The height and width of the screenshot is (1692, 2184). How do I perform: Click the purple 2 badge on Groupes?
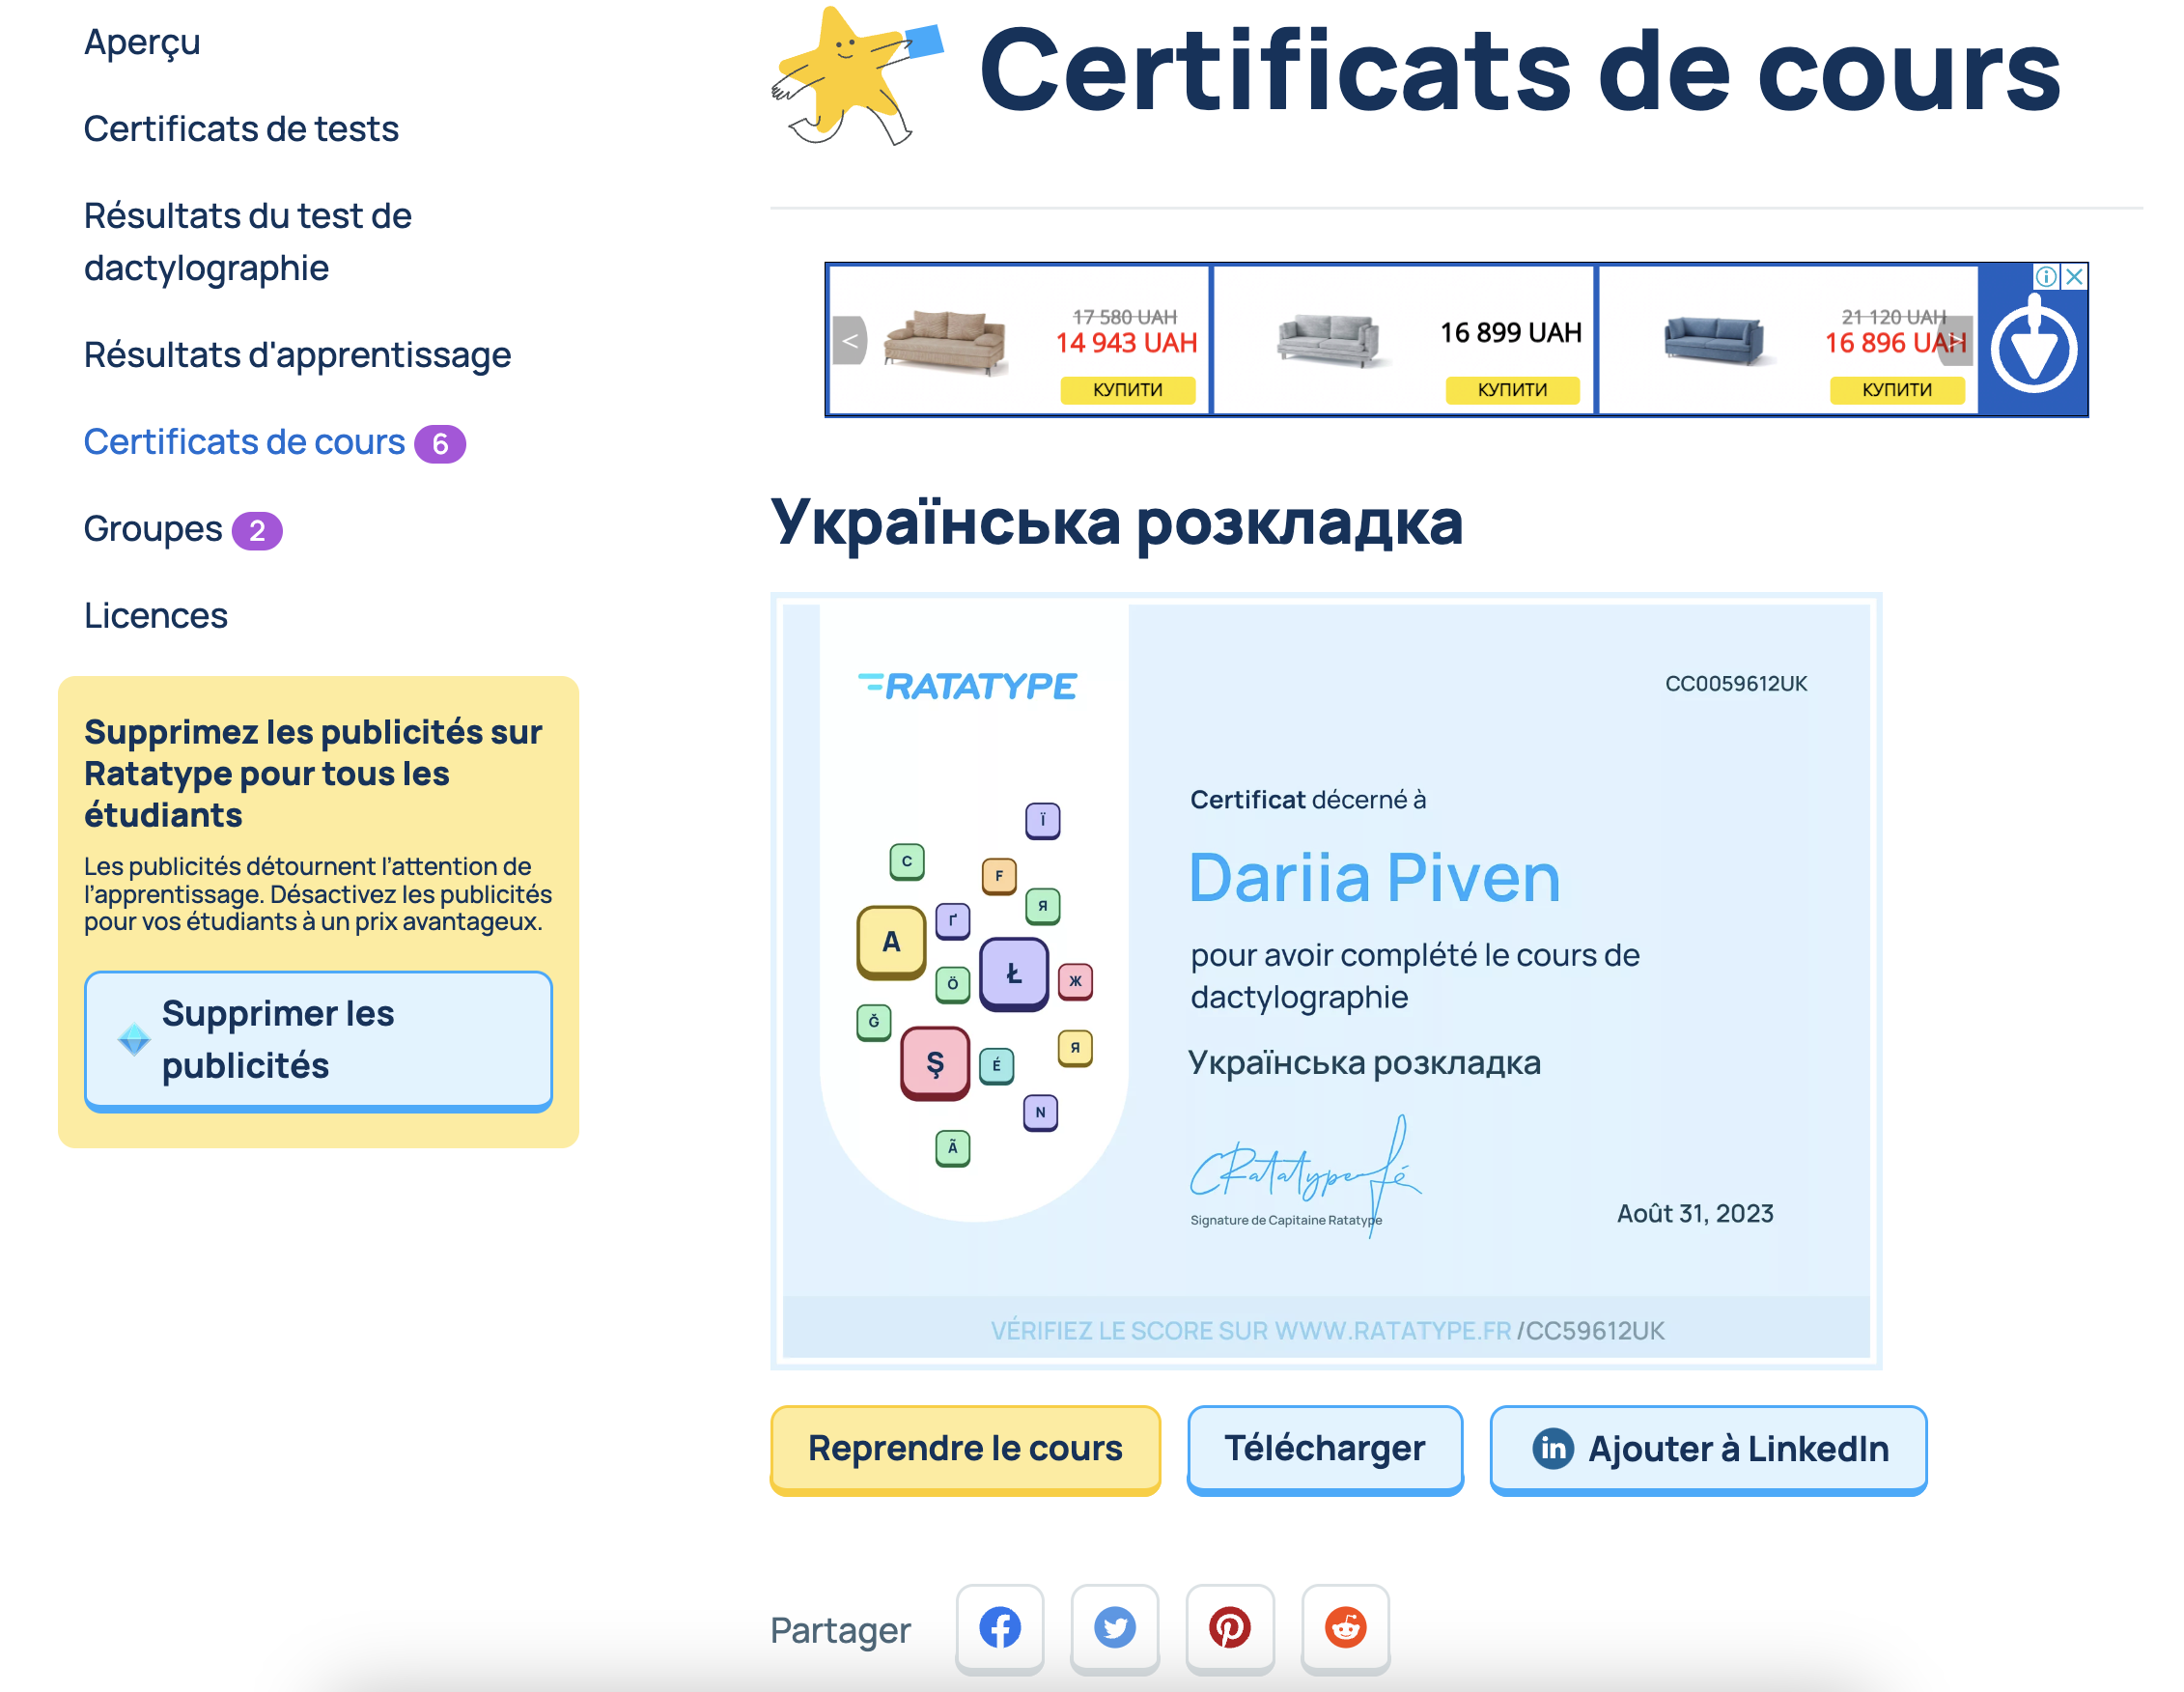click(257, 531)
